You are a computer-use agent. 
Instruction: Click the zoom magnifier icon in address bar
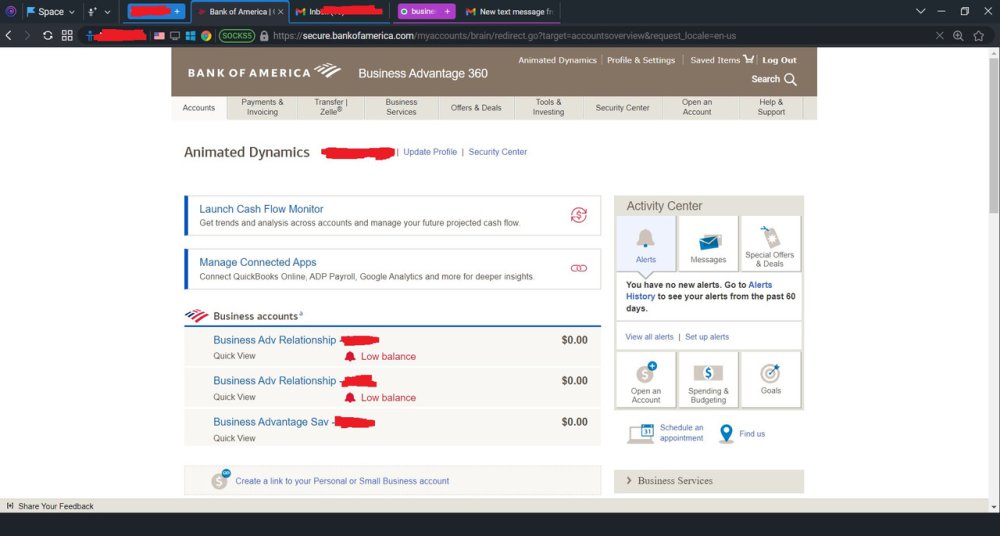point(958,36)
